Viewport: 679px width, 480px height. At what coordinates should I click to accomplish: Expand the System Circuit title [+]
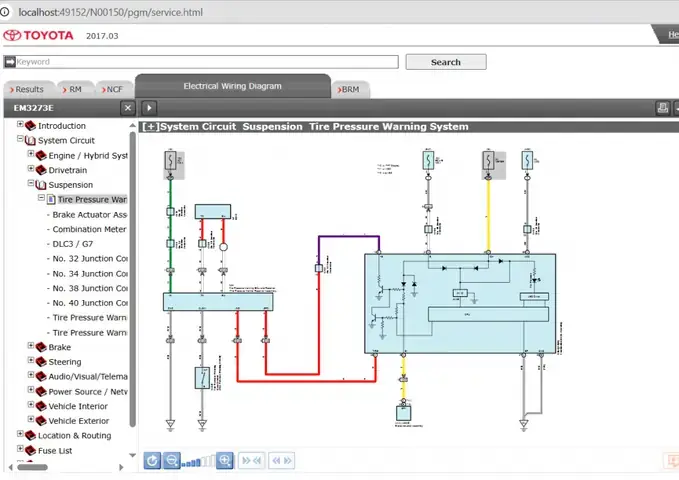pyautogui.click(x=151, y=127)
